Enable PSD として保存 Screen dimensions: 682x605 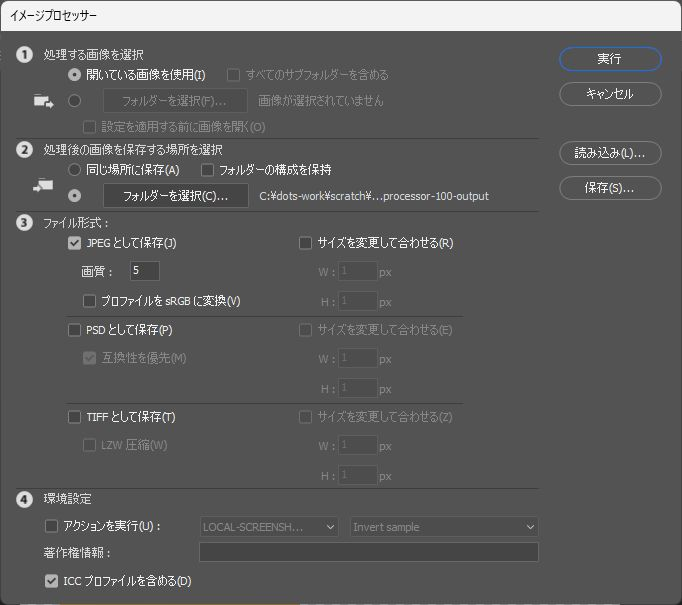coord(74,330)
